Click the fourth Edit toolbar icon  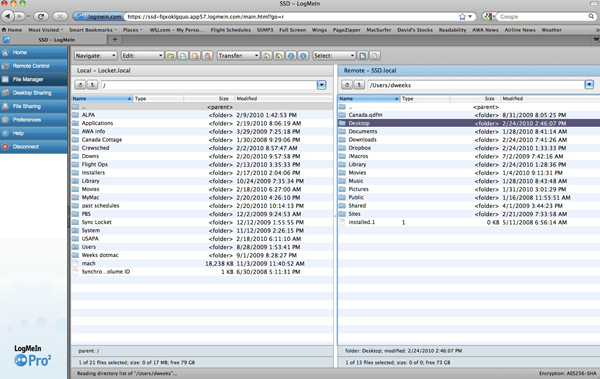point(207,56)
